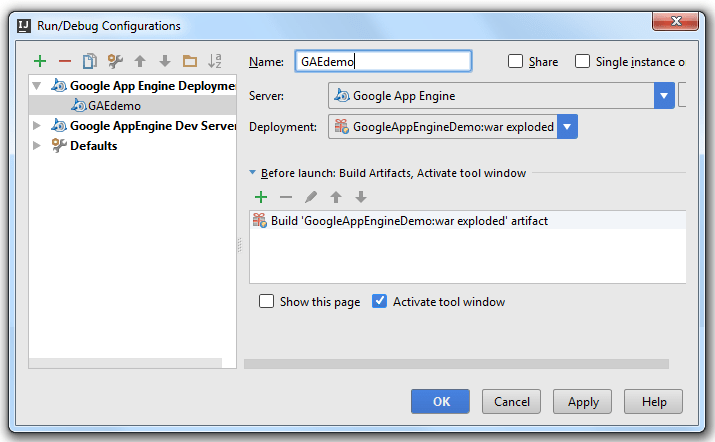
Task: Expand the Defaults tree node
Action: coord(37,146)
